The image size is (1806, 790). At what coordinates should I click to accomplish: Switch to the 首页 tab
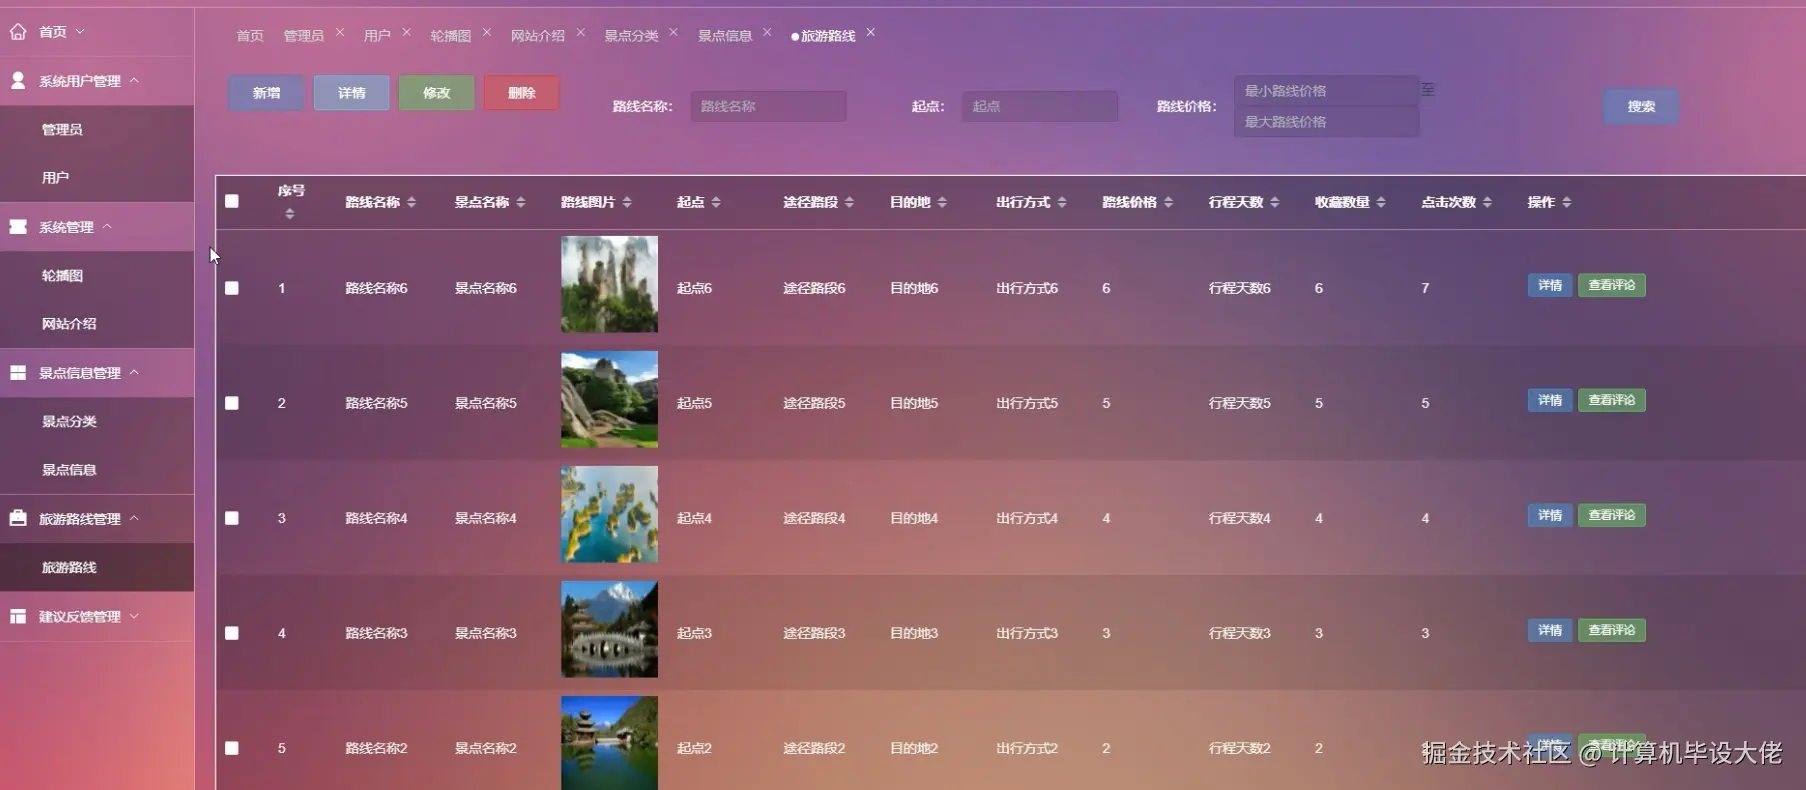[x=250, y=36]
